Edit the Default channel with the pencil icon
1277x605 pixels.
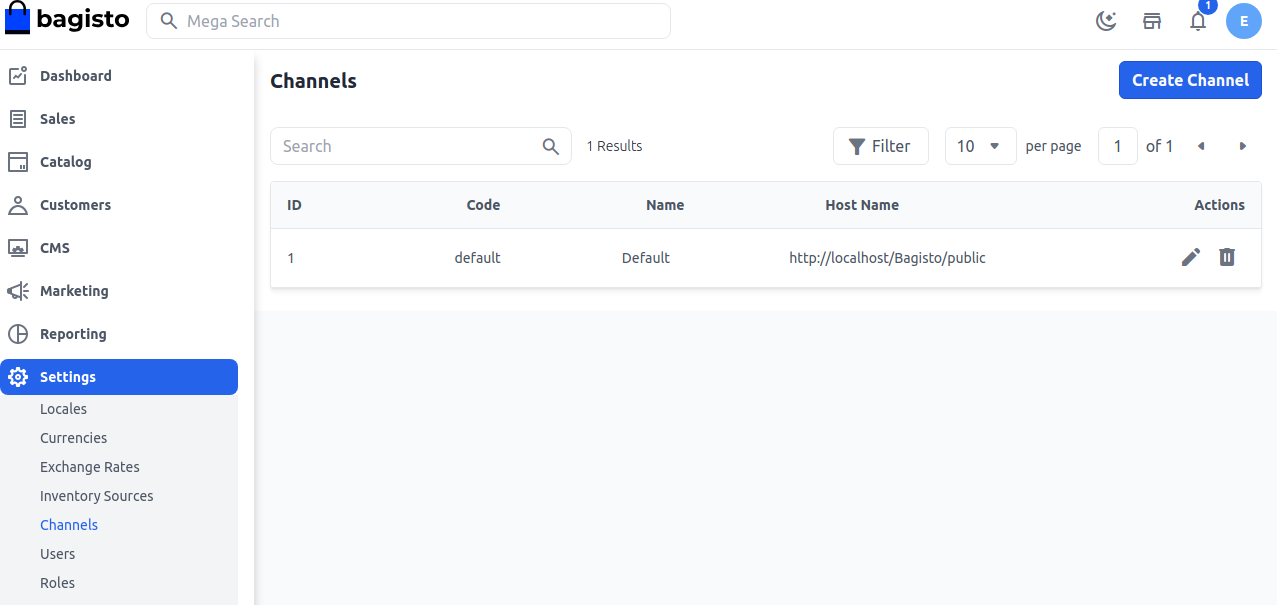click(x=1190, y=257)
